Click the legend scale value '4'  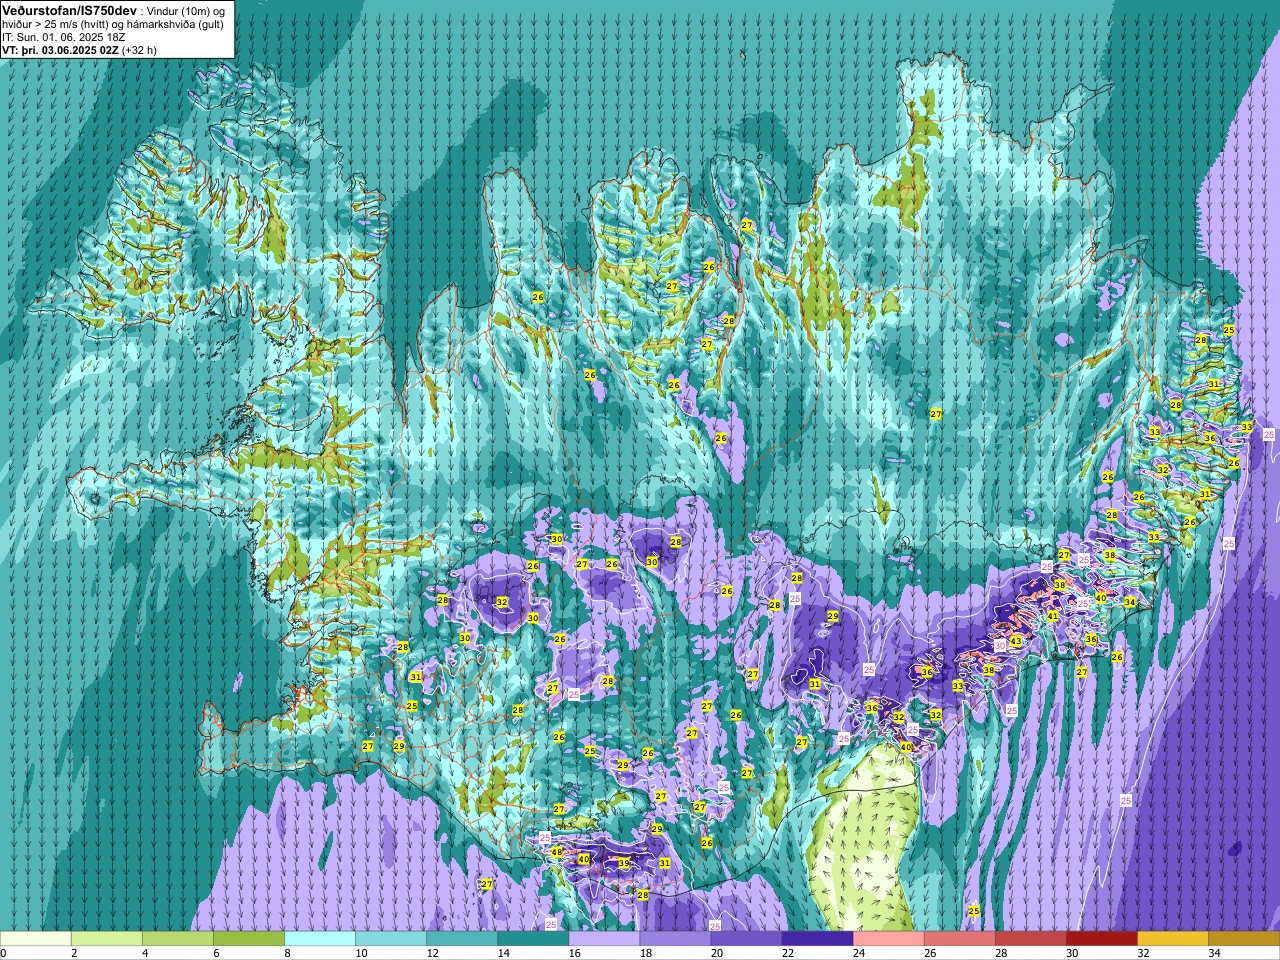coord(143,953)
